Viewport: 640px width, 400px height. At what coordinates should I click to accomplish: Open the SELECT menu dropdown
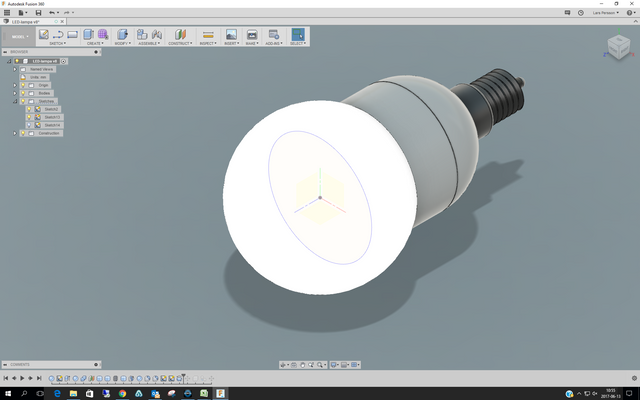(x=298, y=43)
